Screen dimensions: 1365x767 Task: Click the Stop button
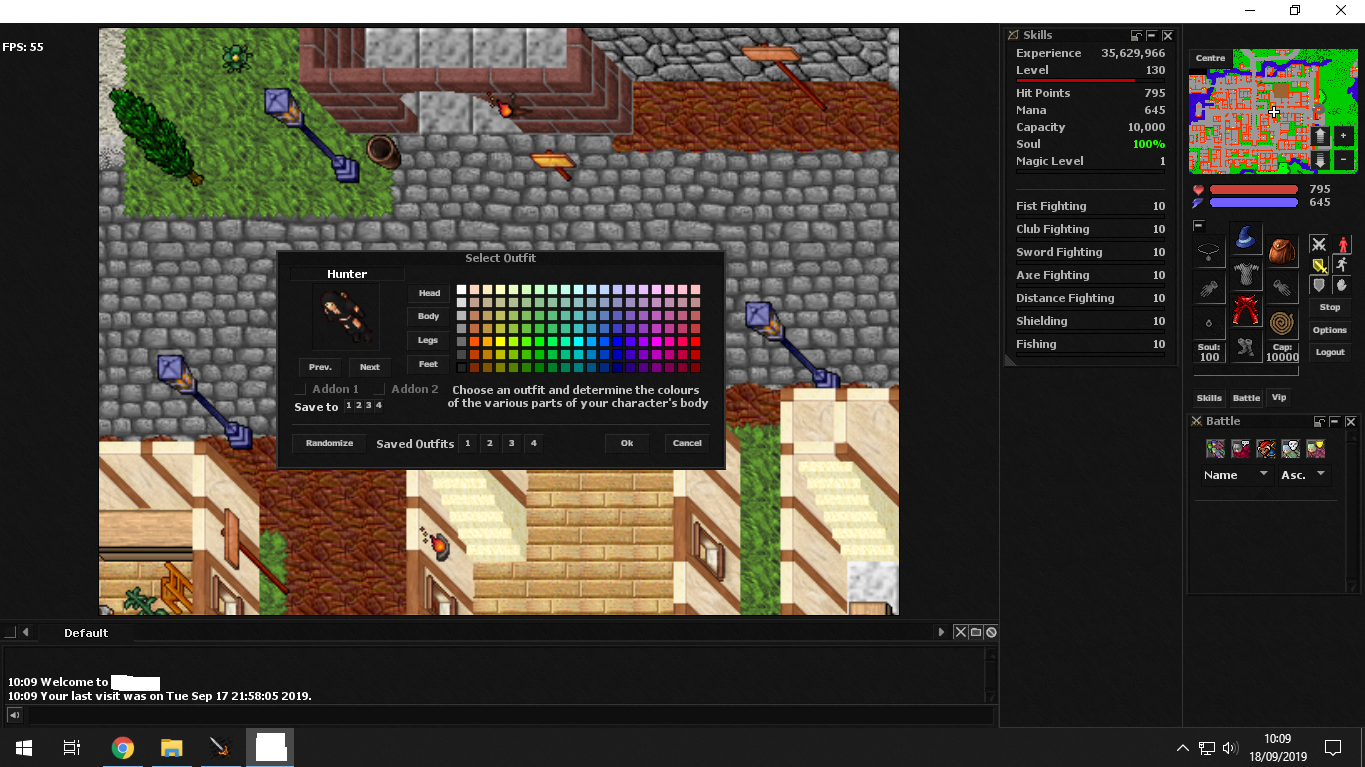click(x=1330, y=308)
